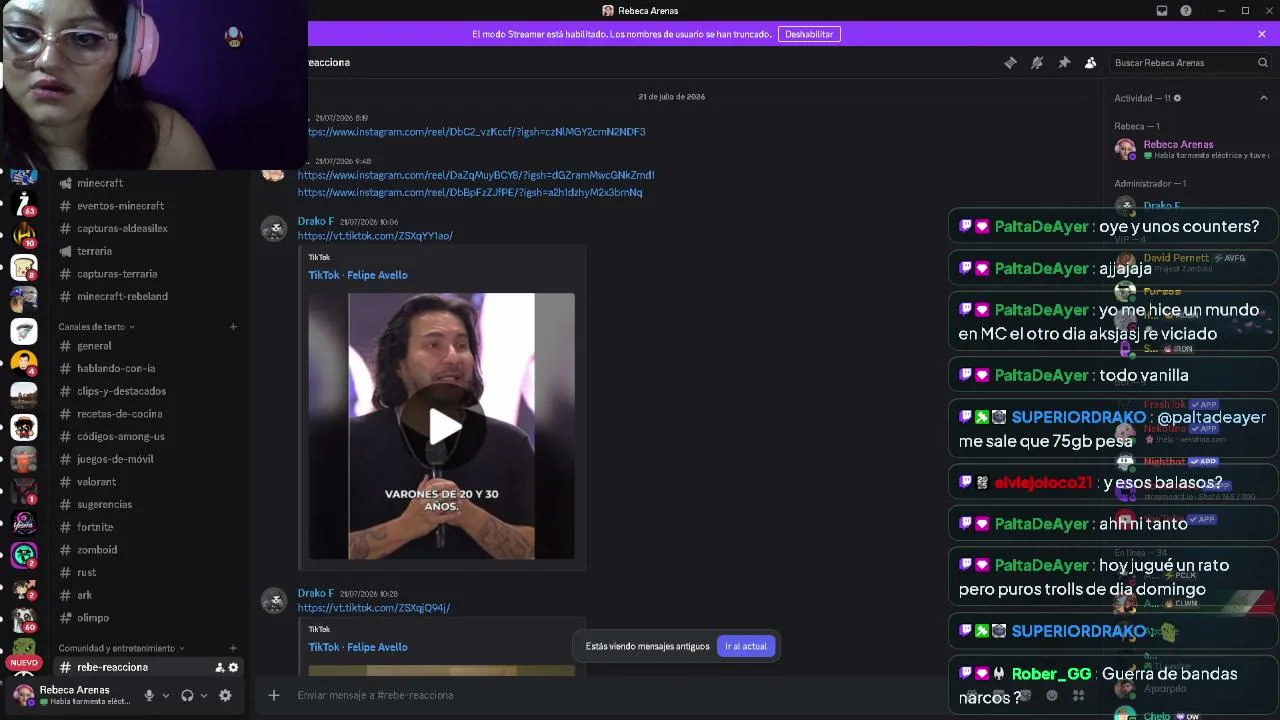Jump to present with Ir al actual

click(x=746, y=646)
